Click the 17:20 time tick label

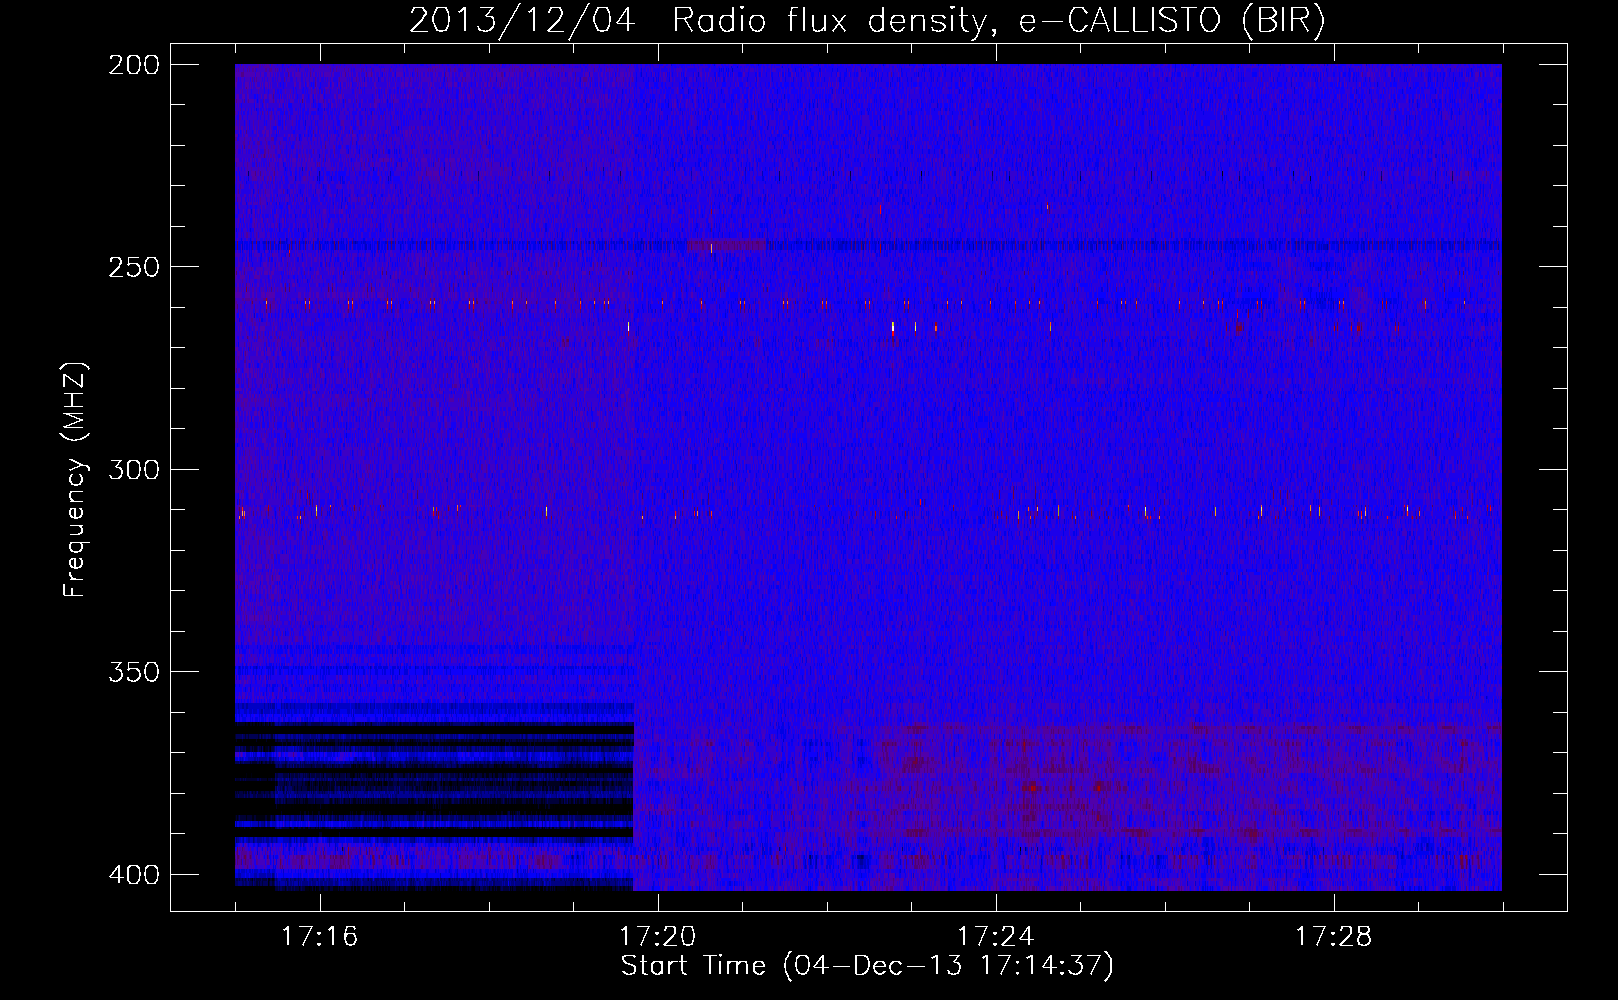coord(657,937)
